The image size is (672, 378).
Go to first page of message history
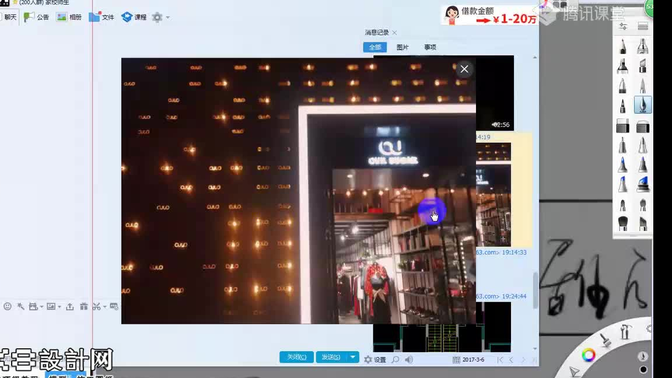coord(500,360)
